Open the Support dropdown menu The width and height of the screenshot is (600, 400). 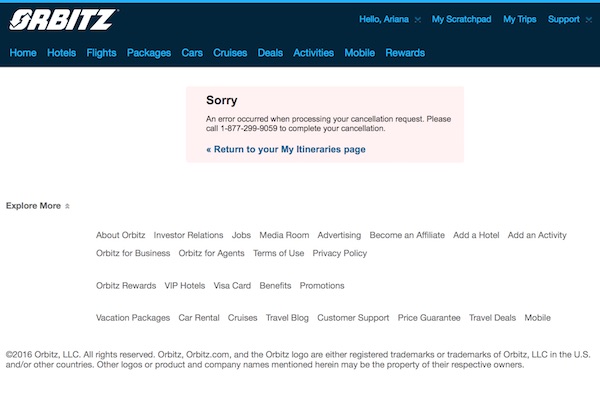click(x=569, y=19)
